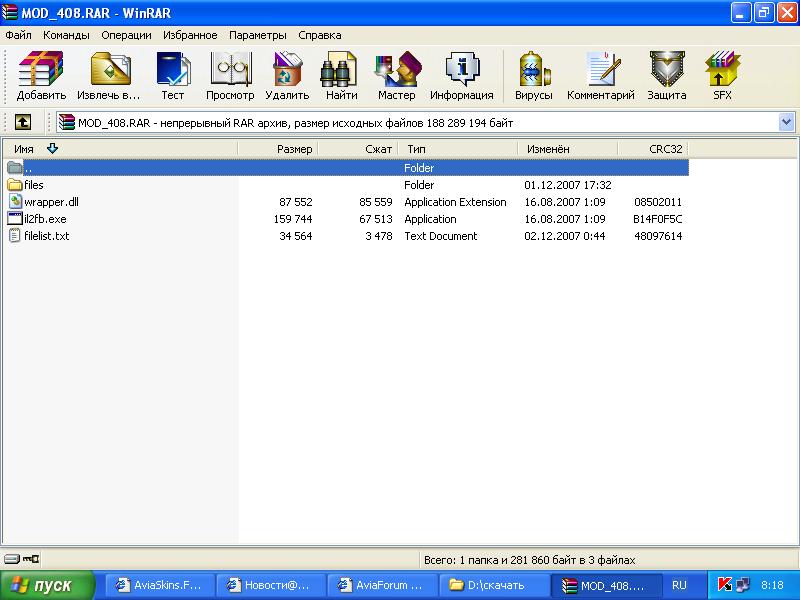
Task: Sort by the Изменён column header
Action: pyautogui.click(x=568, y=149)
